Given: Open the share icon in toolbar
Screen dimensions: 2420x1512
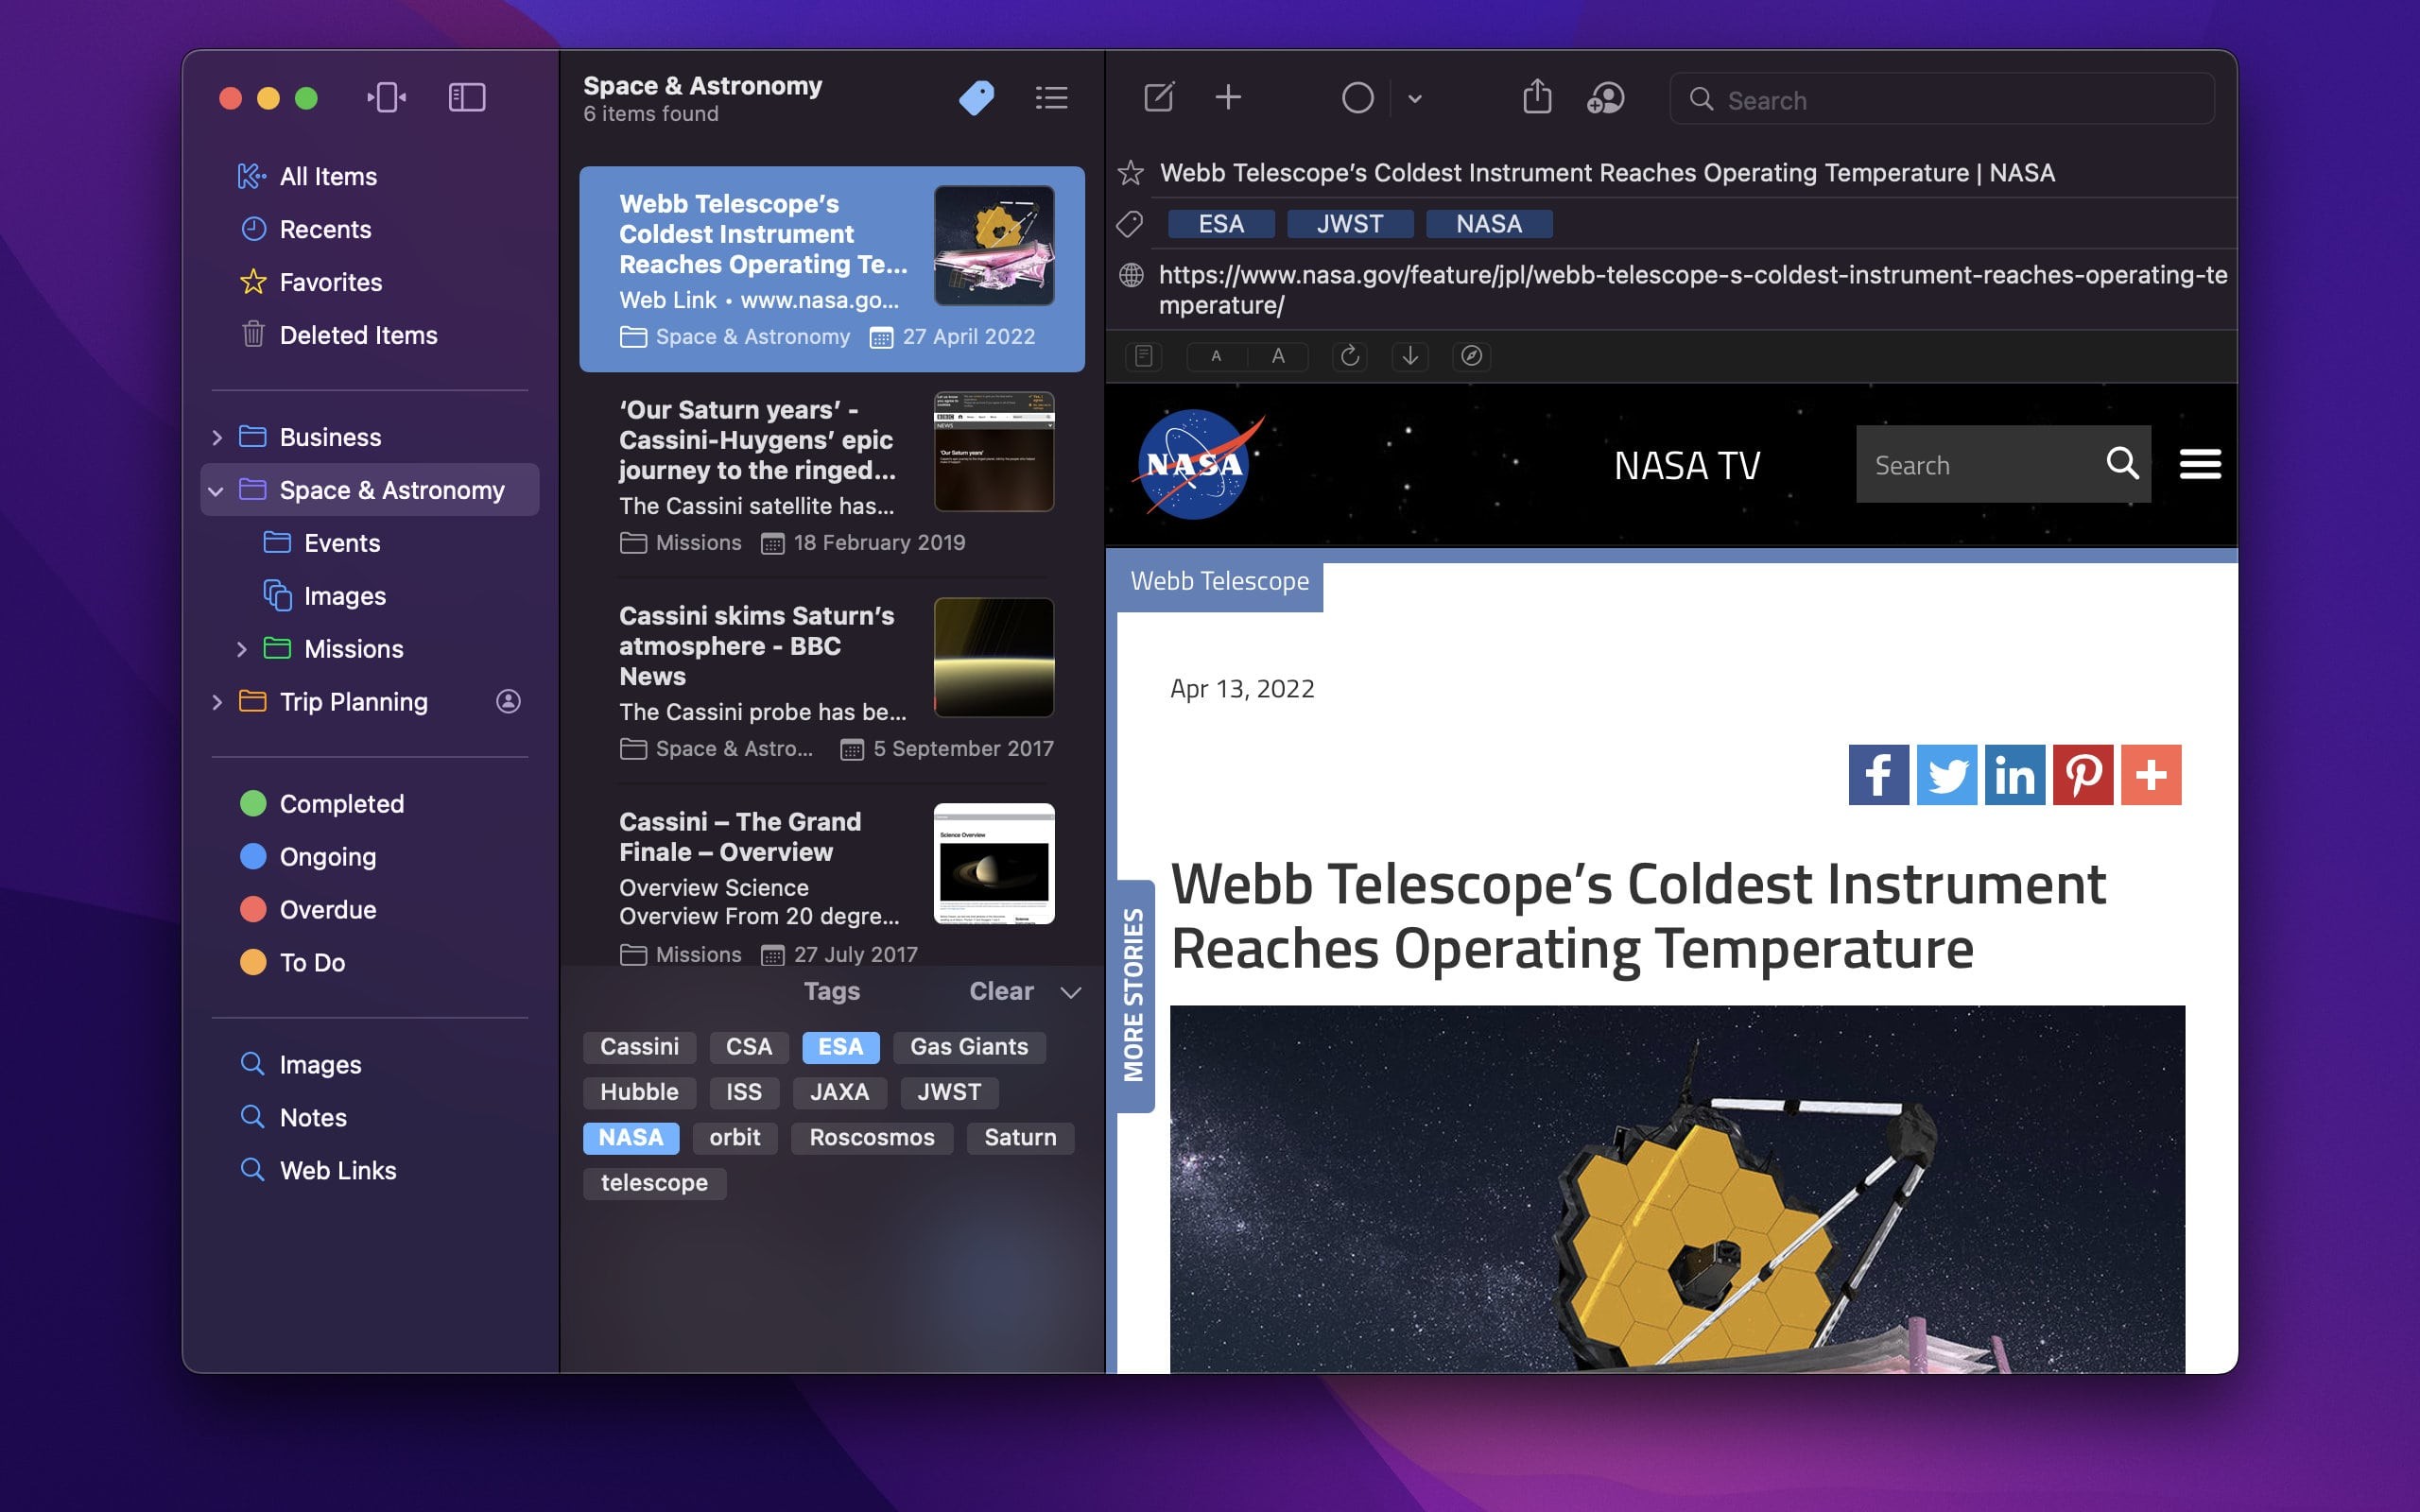Looking at the screenshot, I should 1536,98.
